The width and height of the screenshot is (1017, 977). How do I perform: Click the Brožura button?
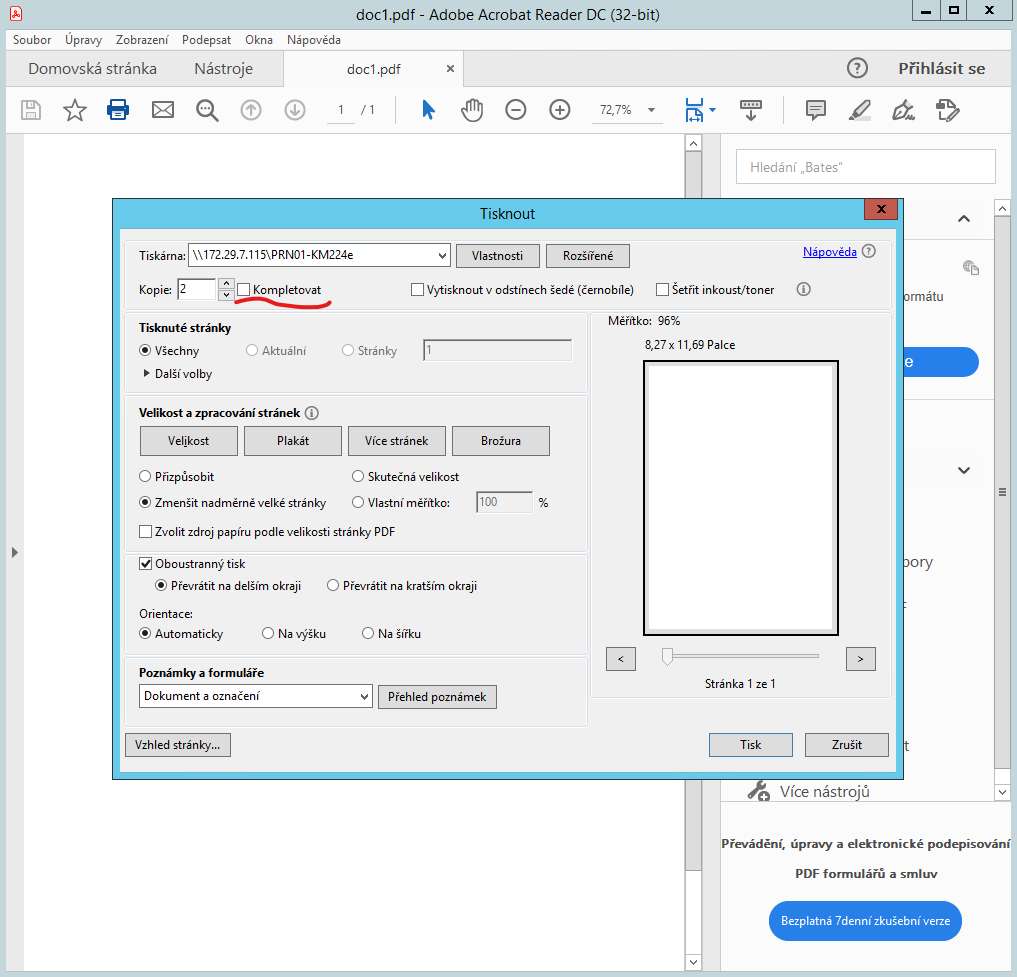coord(501,440)
